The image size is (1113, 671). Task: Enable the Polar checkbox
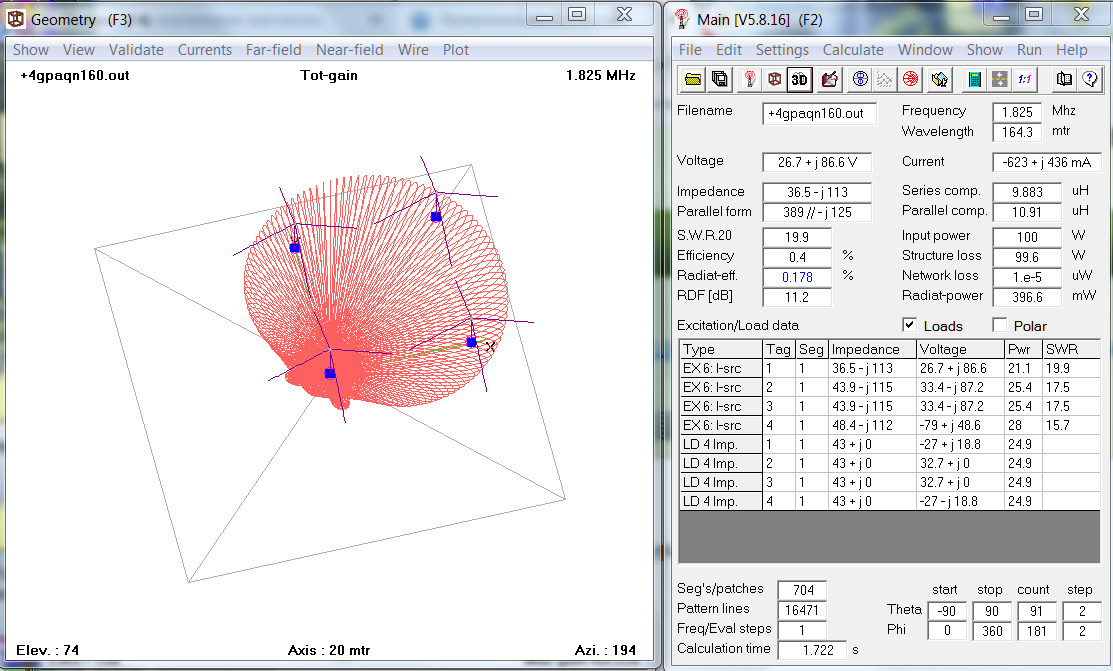pos(999,324)
